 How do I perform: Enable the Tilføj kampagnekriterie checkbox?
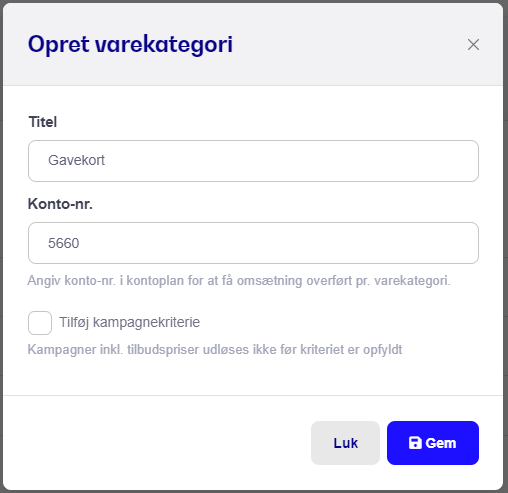[x=40, y=323]
